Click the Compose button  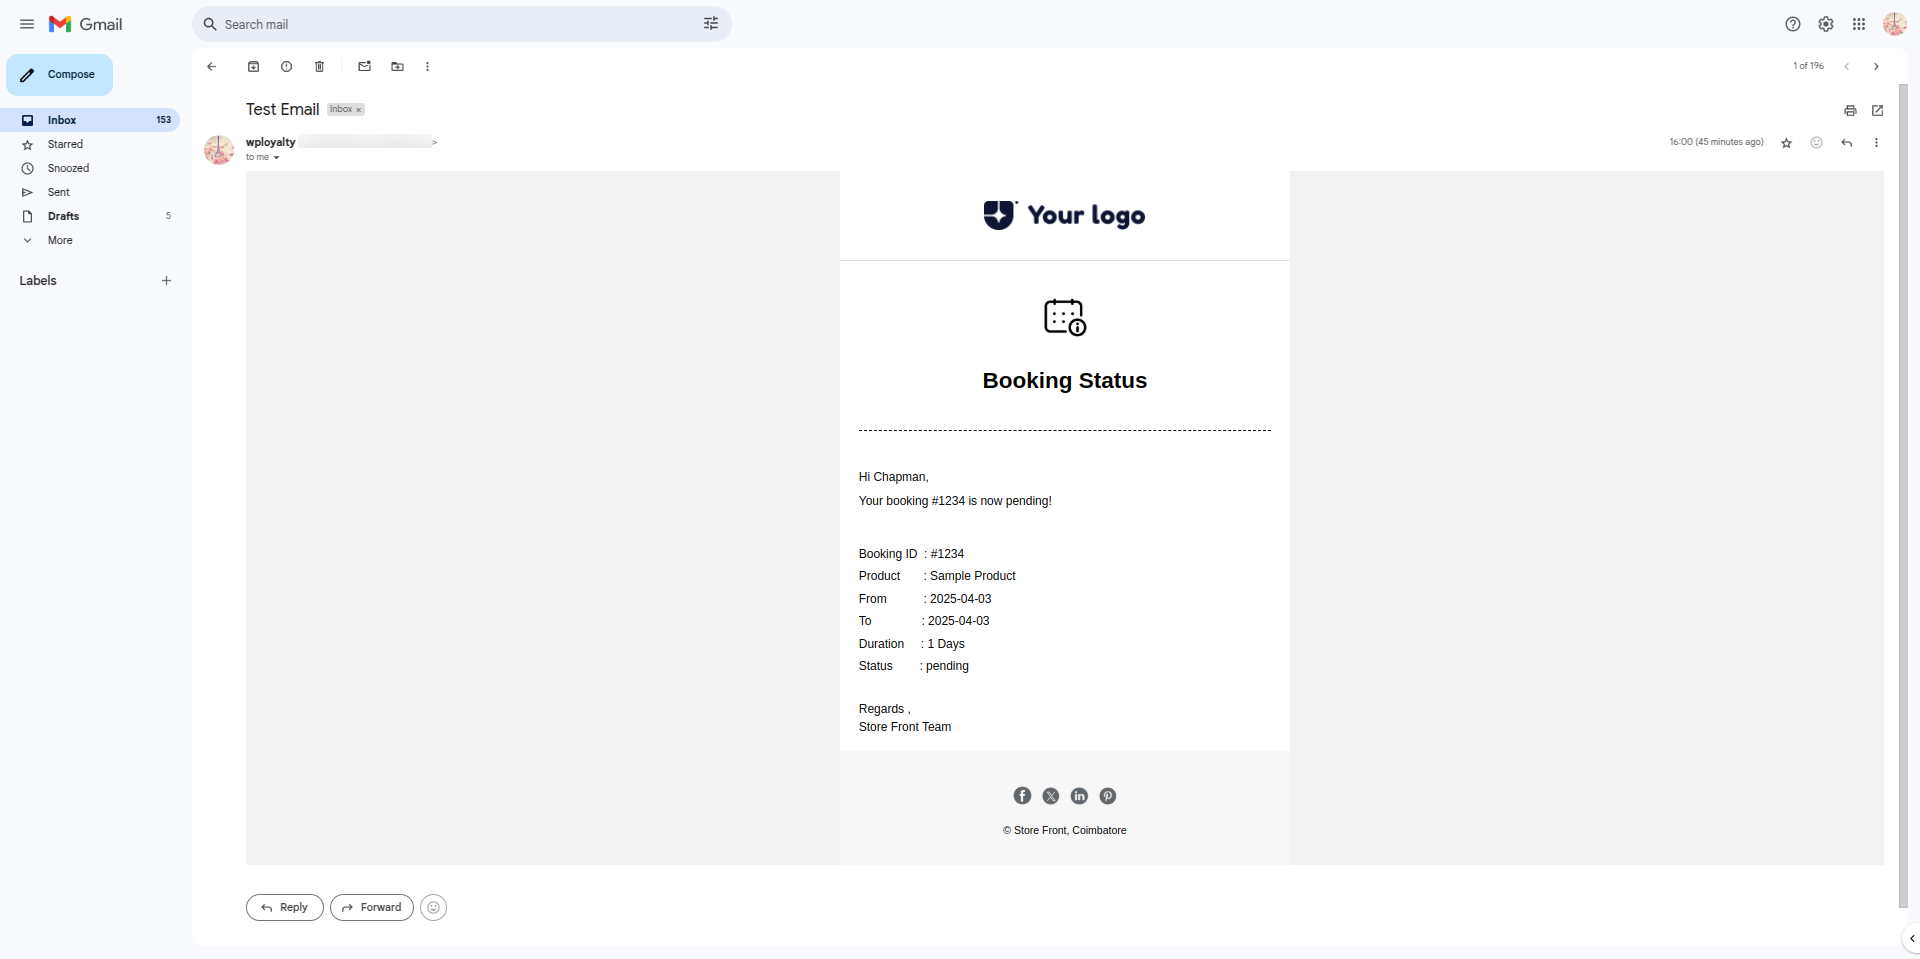60,75
